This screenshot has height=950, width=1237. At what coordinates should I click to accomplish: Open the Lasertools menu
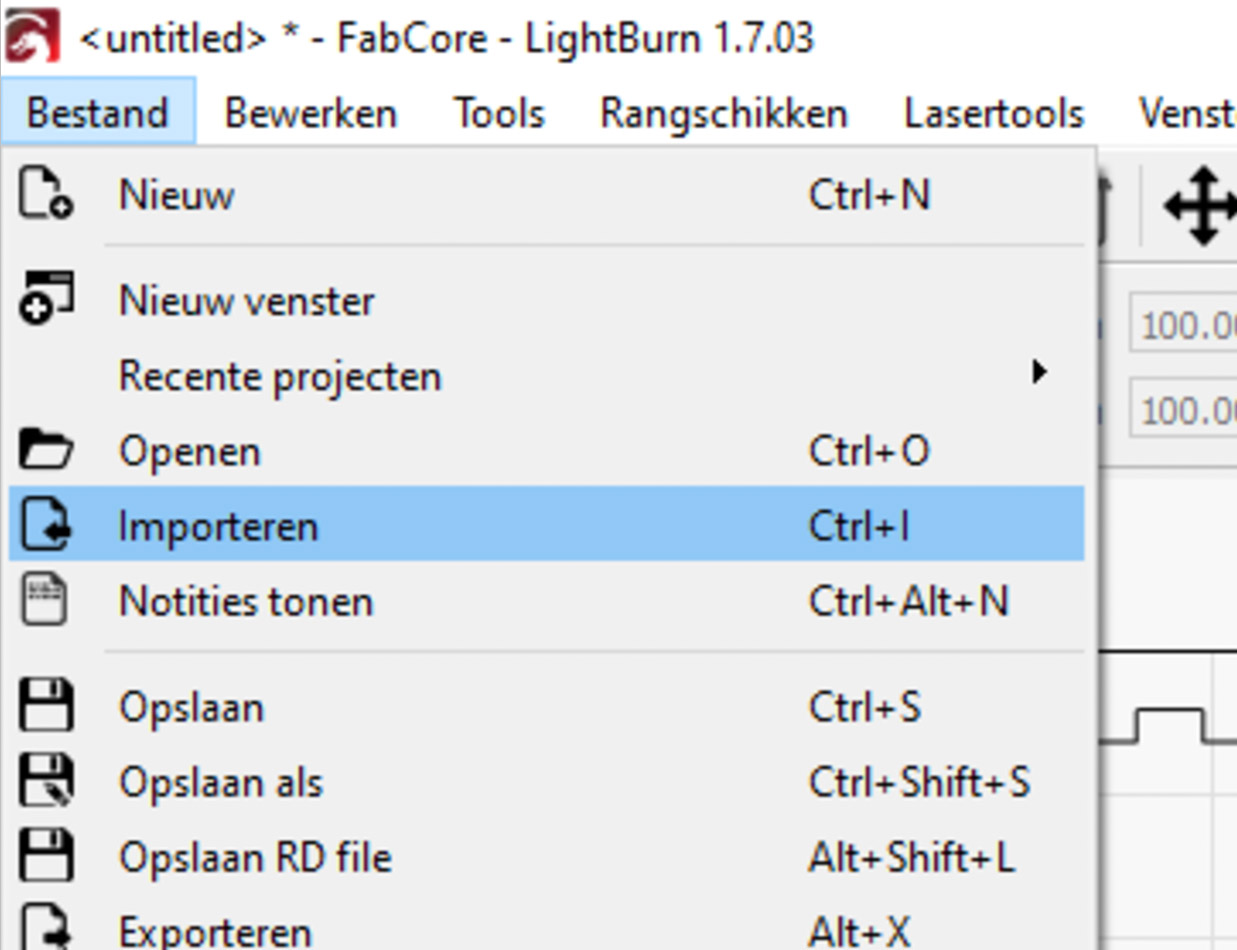[x=994, y=113]
